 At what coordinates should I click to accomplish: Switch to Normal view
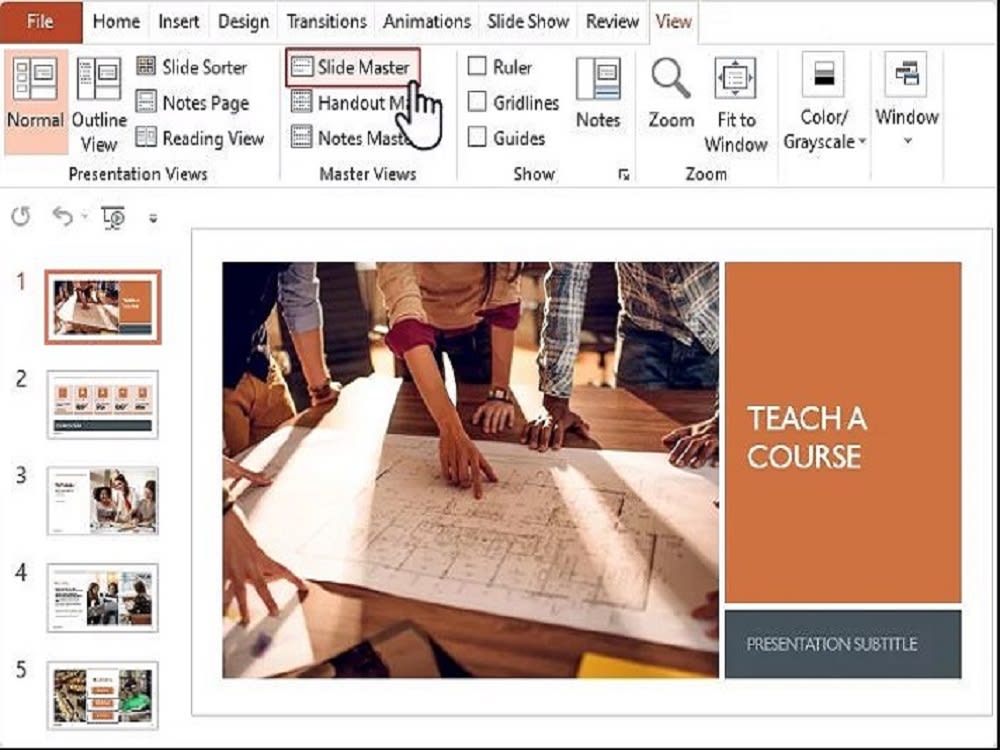(36, 102)
